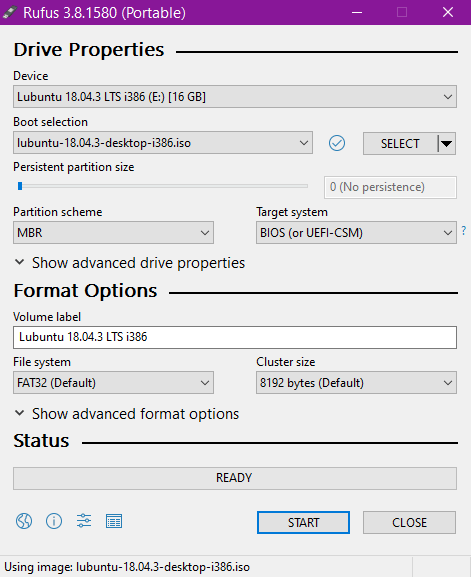Open the Device dropdown list
The image size is (471, 577).
(x=235, y=97)
